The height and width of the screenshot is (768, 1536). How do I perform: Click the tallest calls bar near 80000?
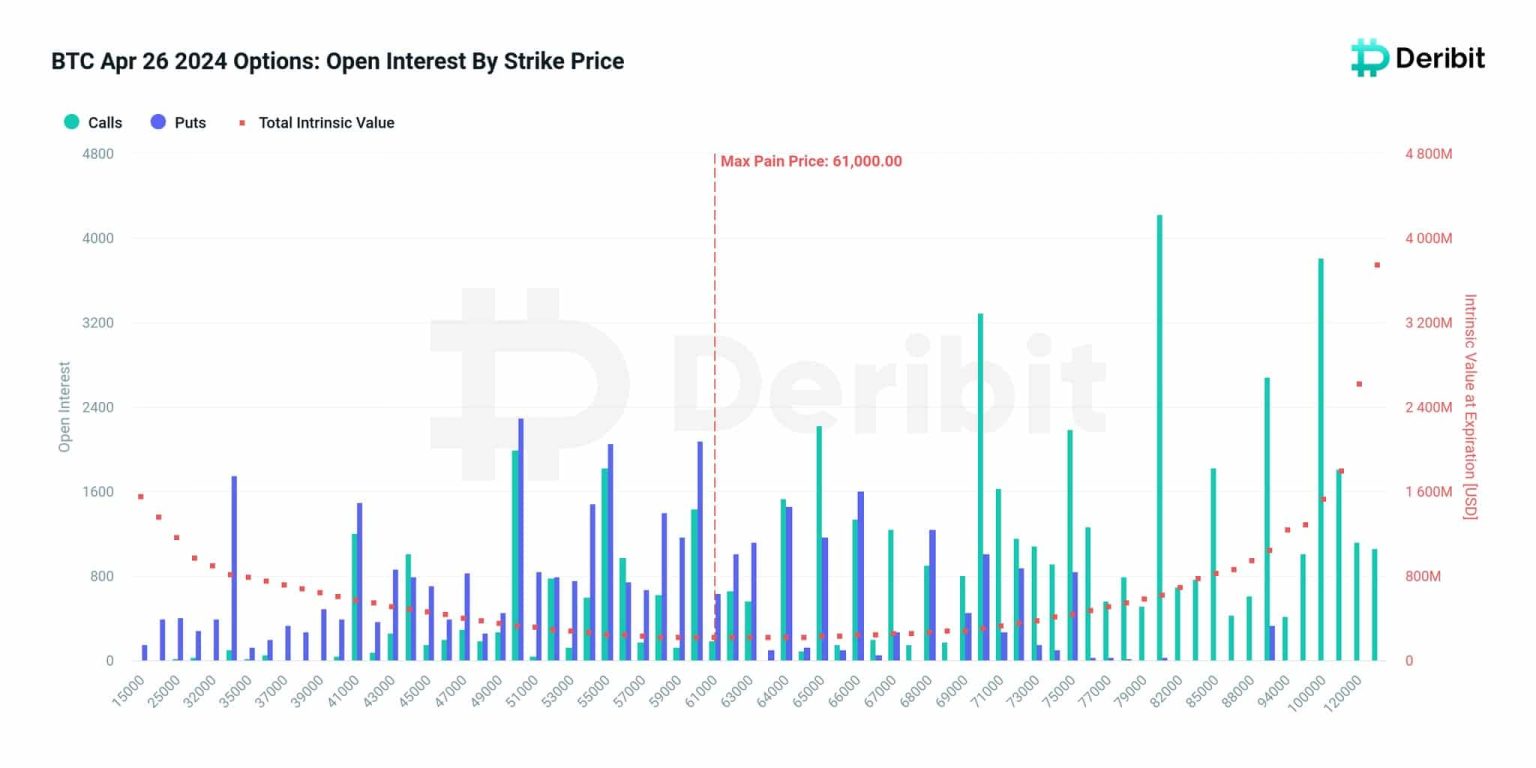click(x=1160, y=437)
